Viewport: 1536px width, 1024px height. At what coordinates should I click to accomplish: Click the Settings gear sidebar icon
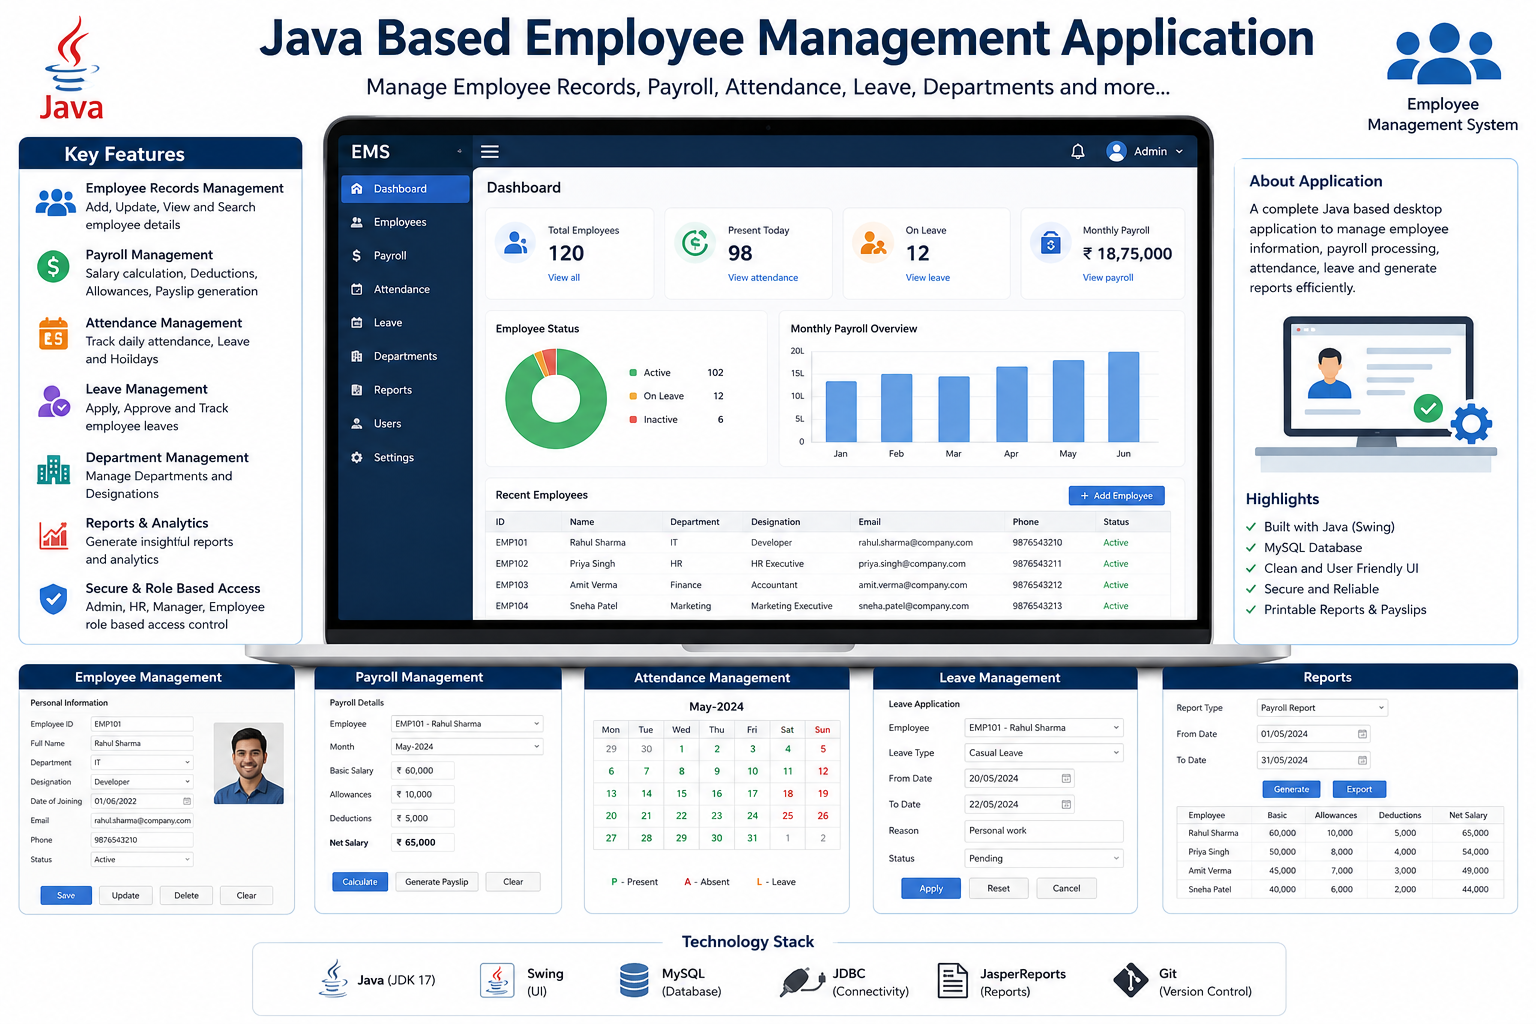pyautogui.click(x=357, y=457)
